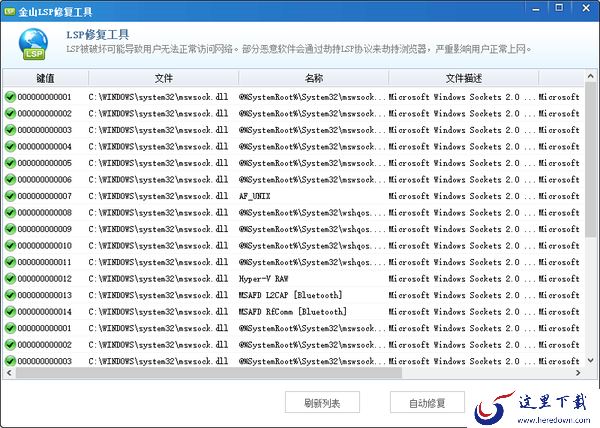The width and height of the screenshot is (600, 428).
Task: Minimize the 金山LSP修复工具 window
Action: point(536,9)
